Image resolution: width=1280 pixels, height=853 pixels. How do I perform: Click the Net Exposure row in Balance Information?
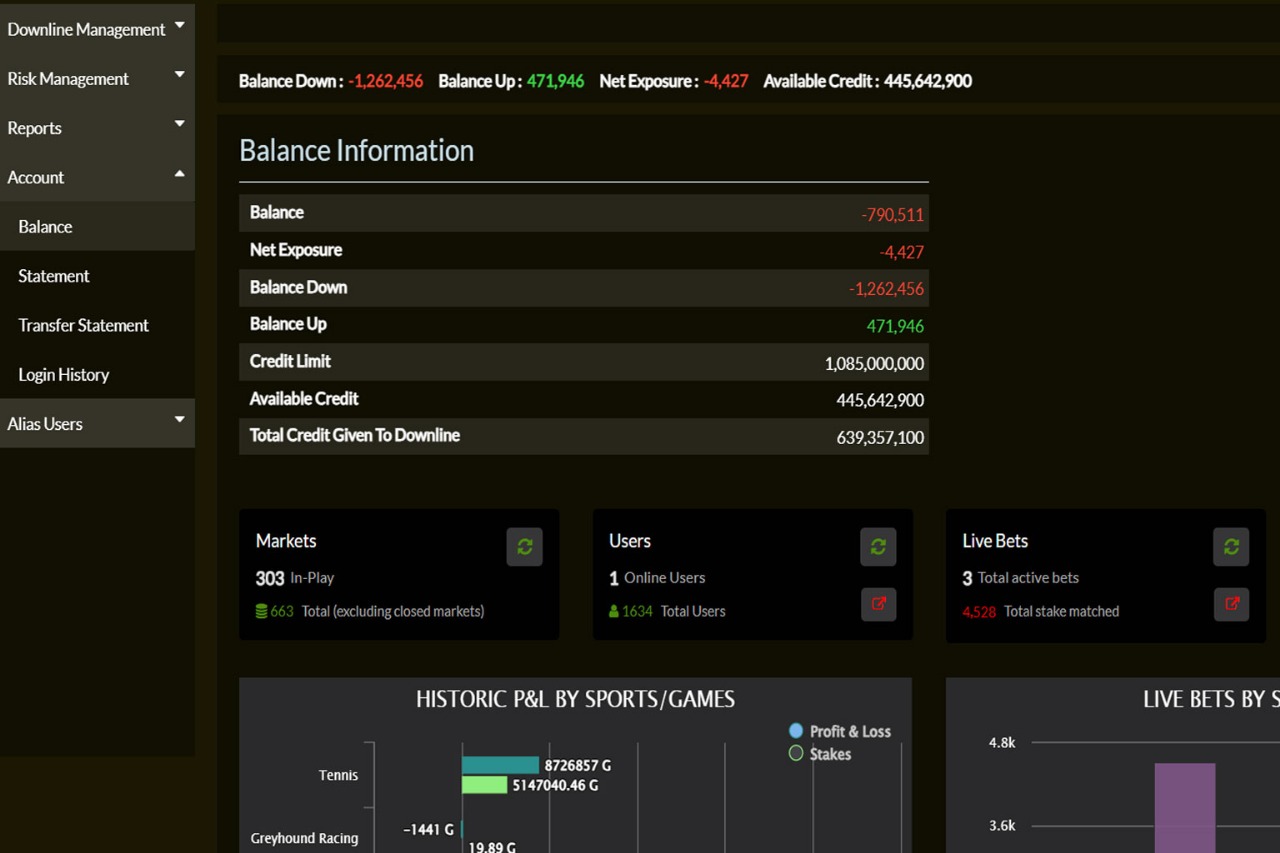pyautogui.click(x=583, y=250)
